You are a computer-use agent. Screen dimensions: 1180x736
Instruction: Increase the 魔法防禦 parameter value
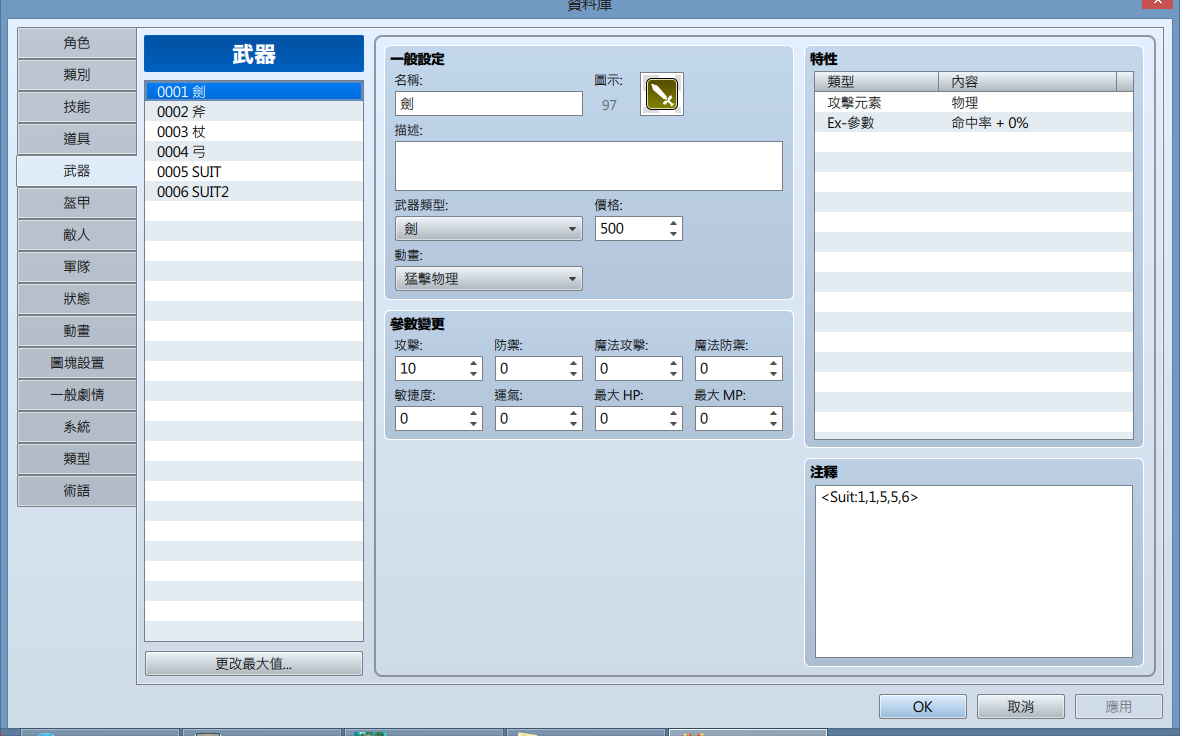tap(774, 363)
